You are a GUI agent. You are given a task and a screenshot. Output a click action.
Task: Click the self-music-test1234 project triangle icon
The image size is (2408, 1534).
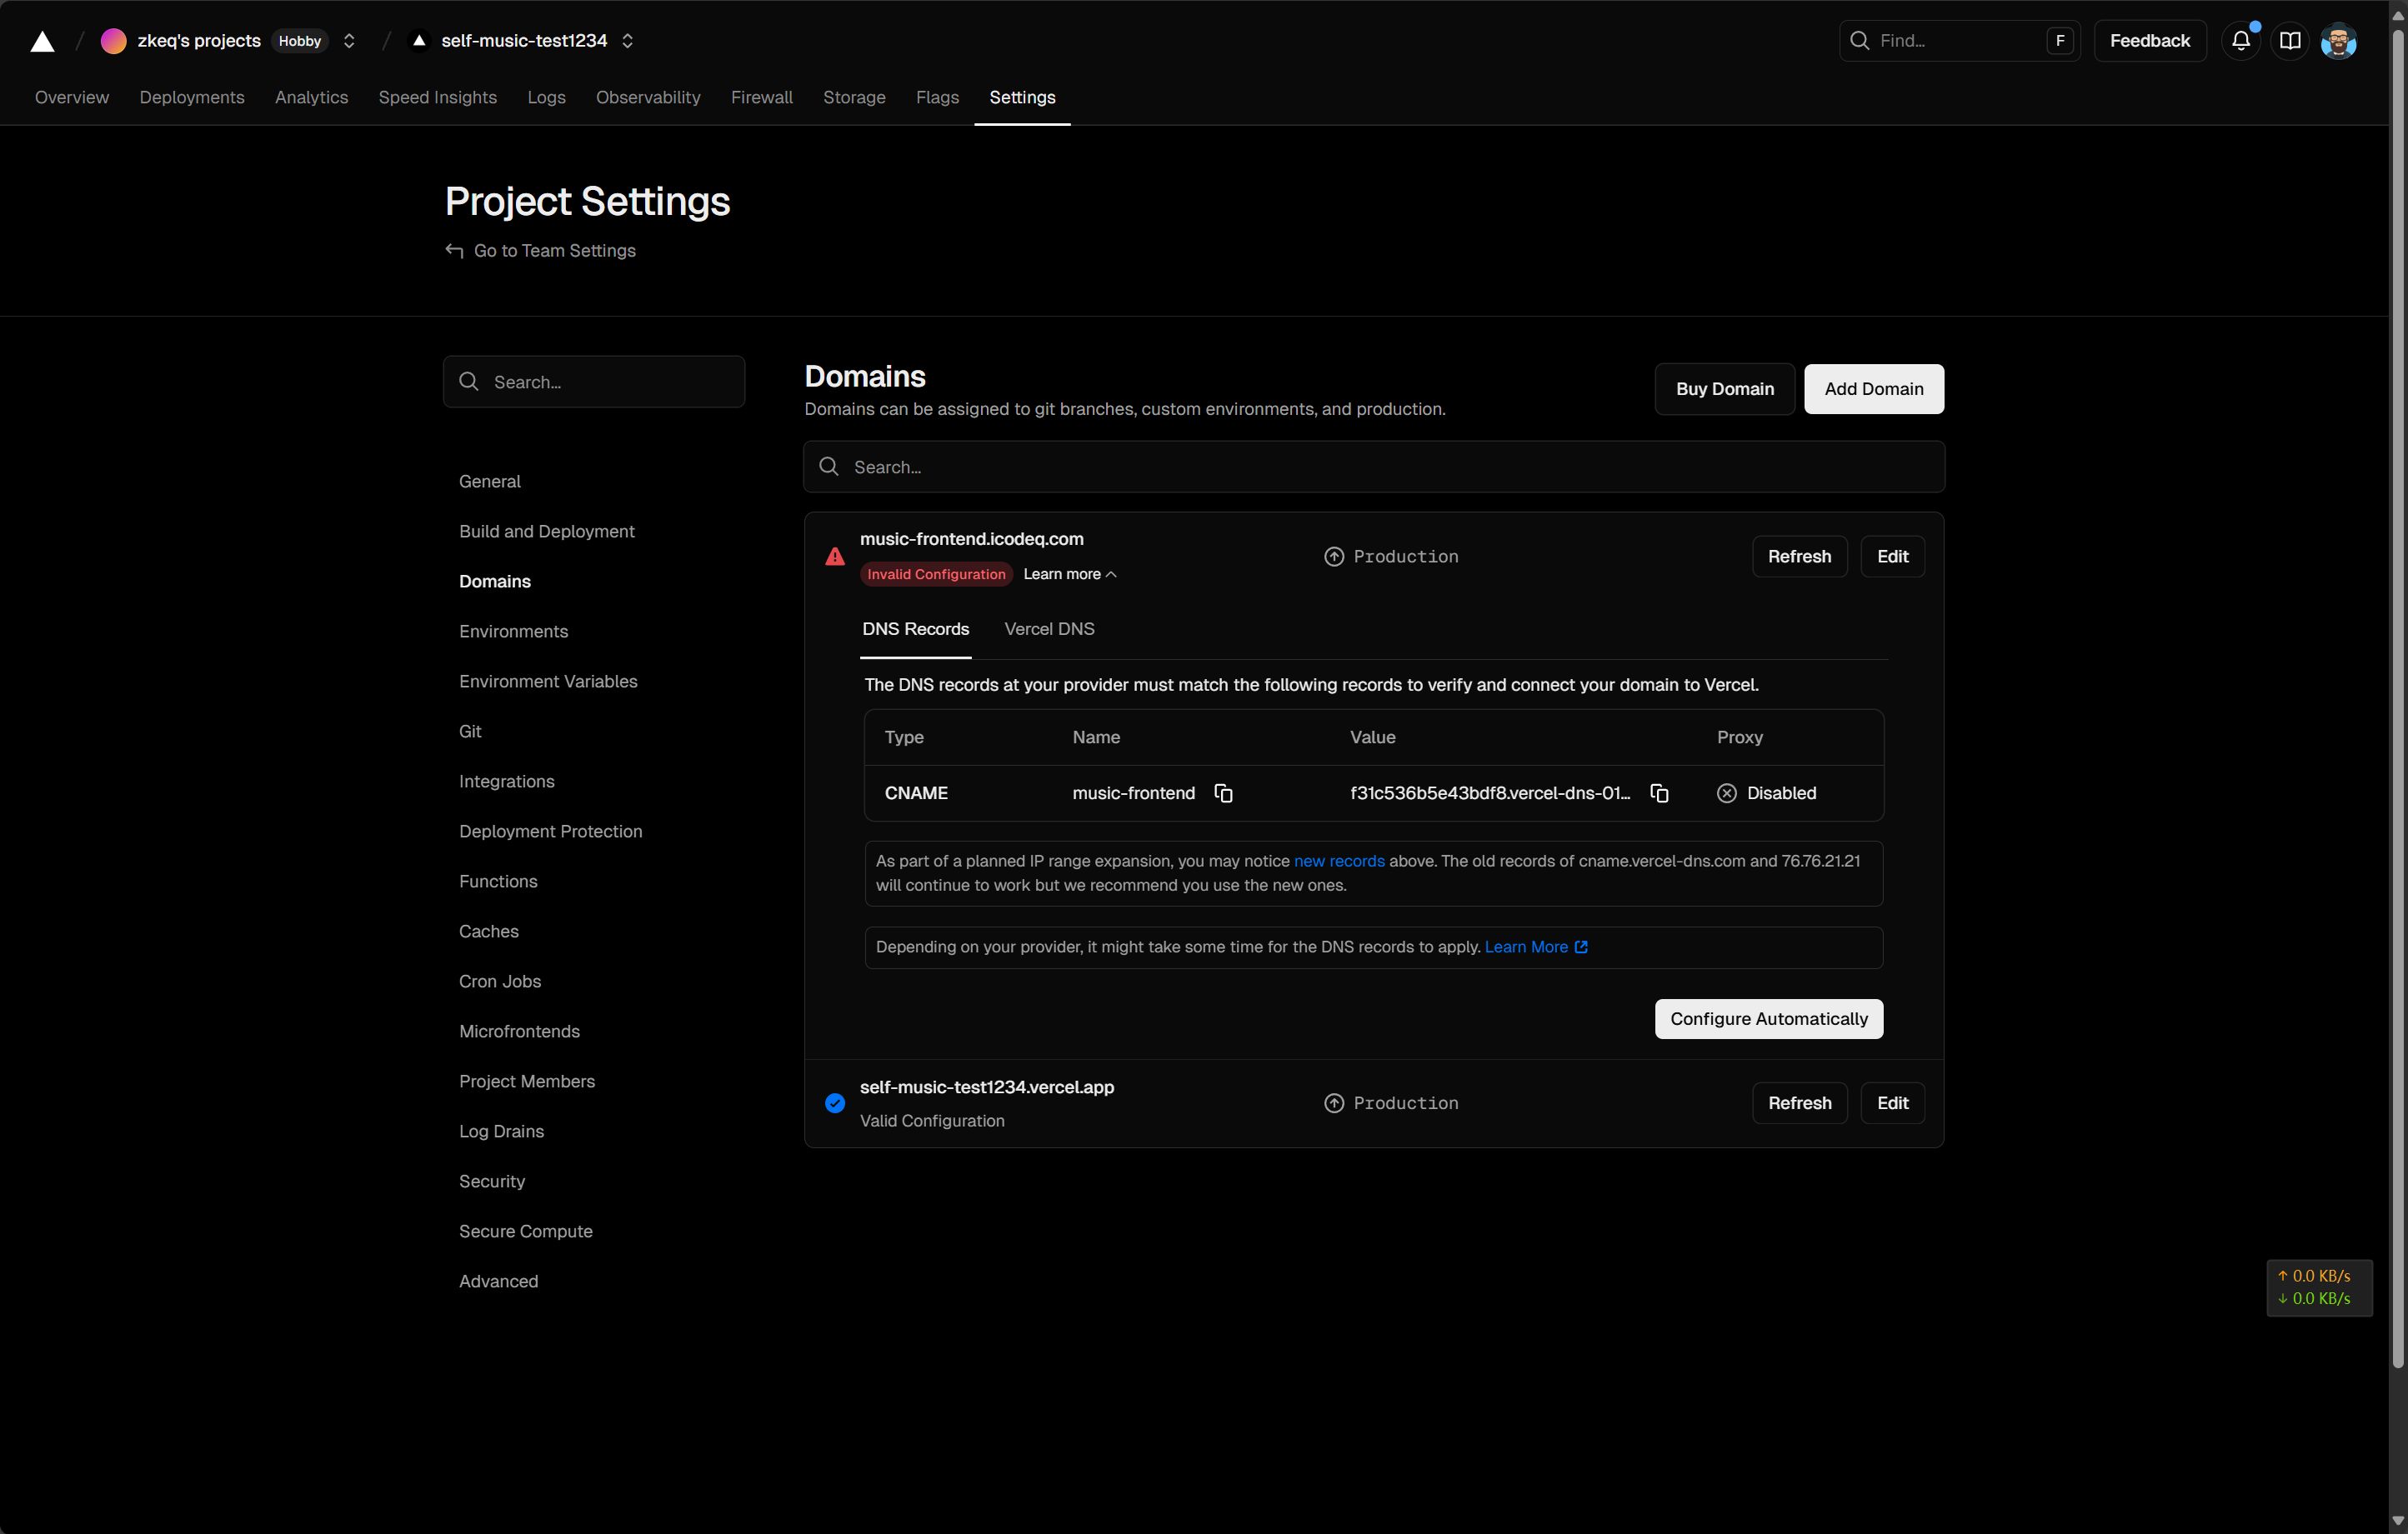[419, 41]
